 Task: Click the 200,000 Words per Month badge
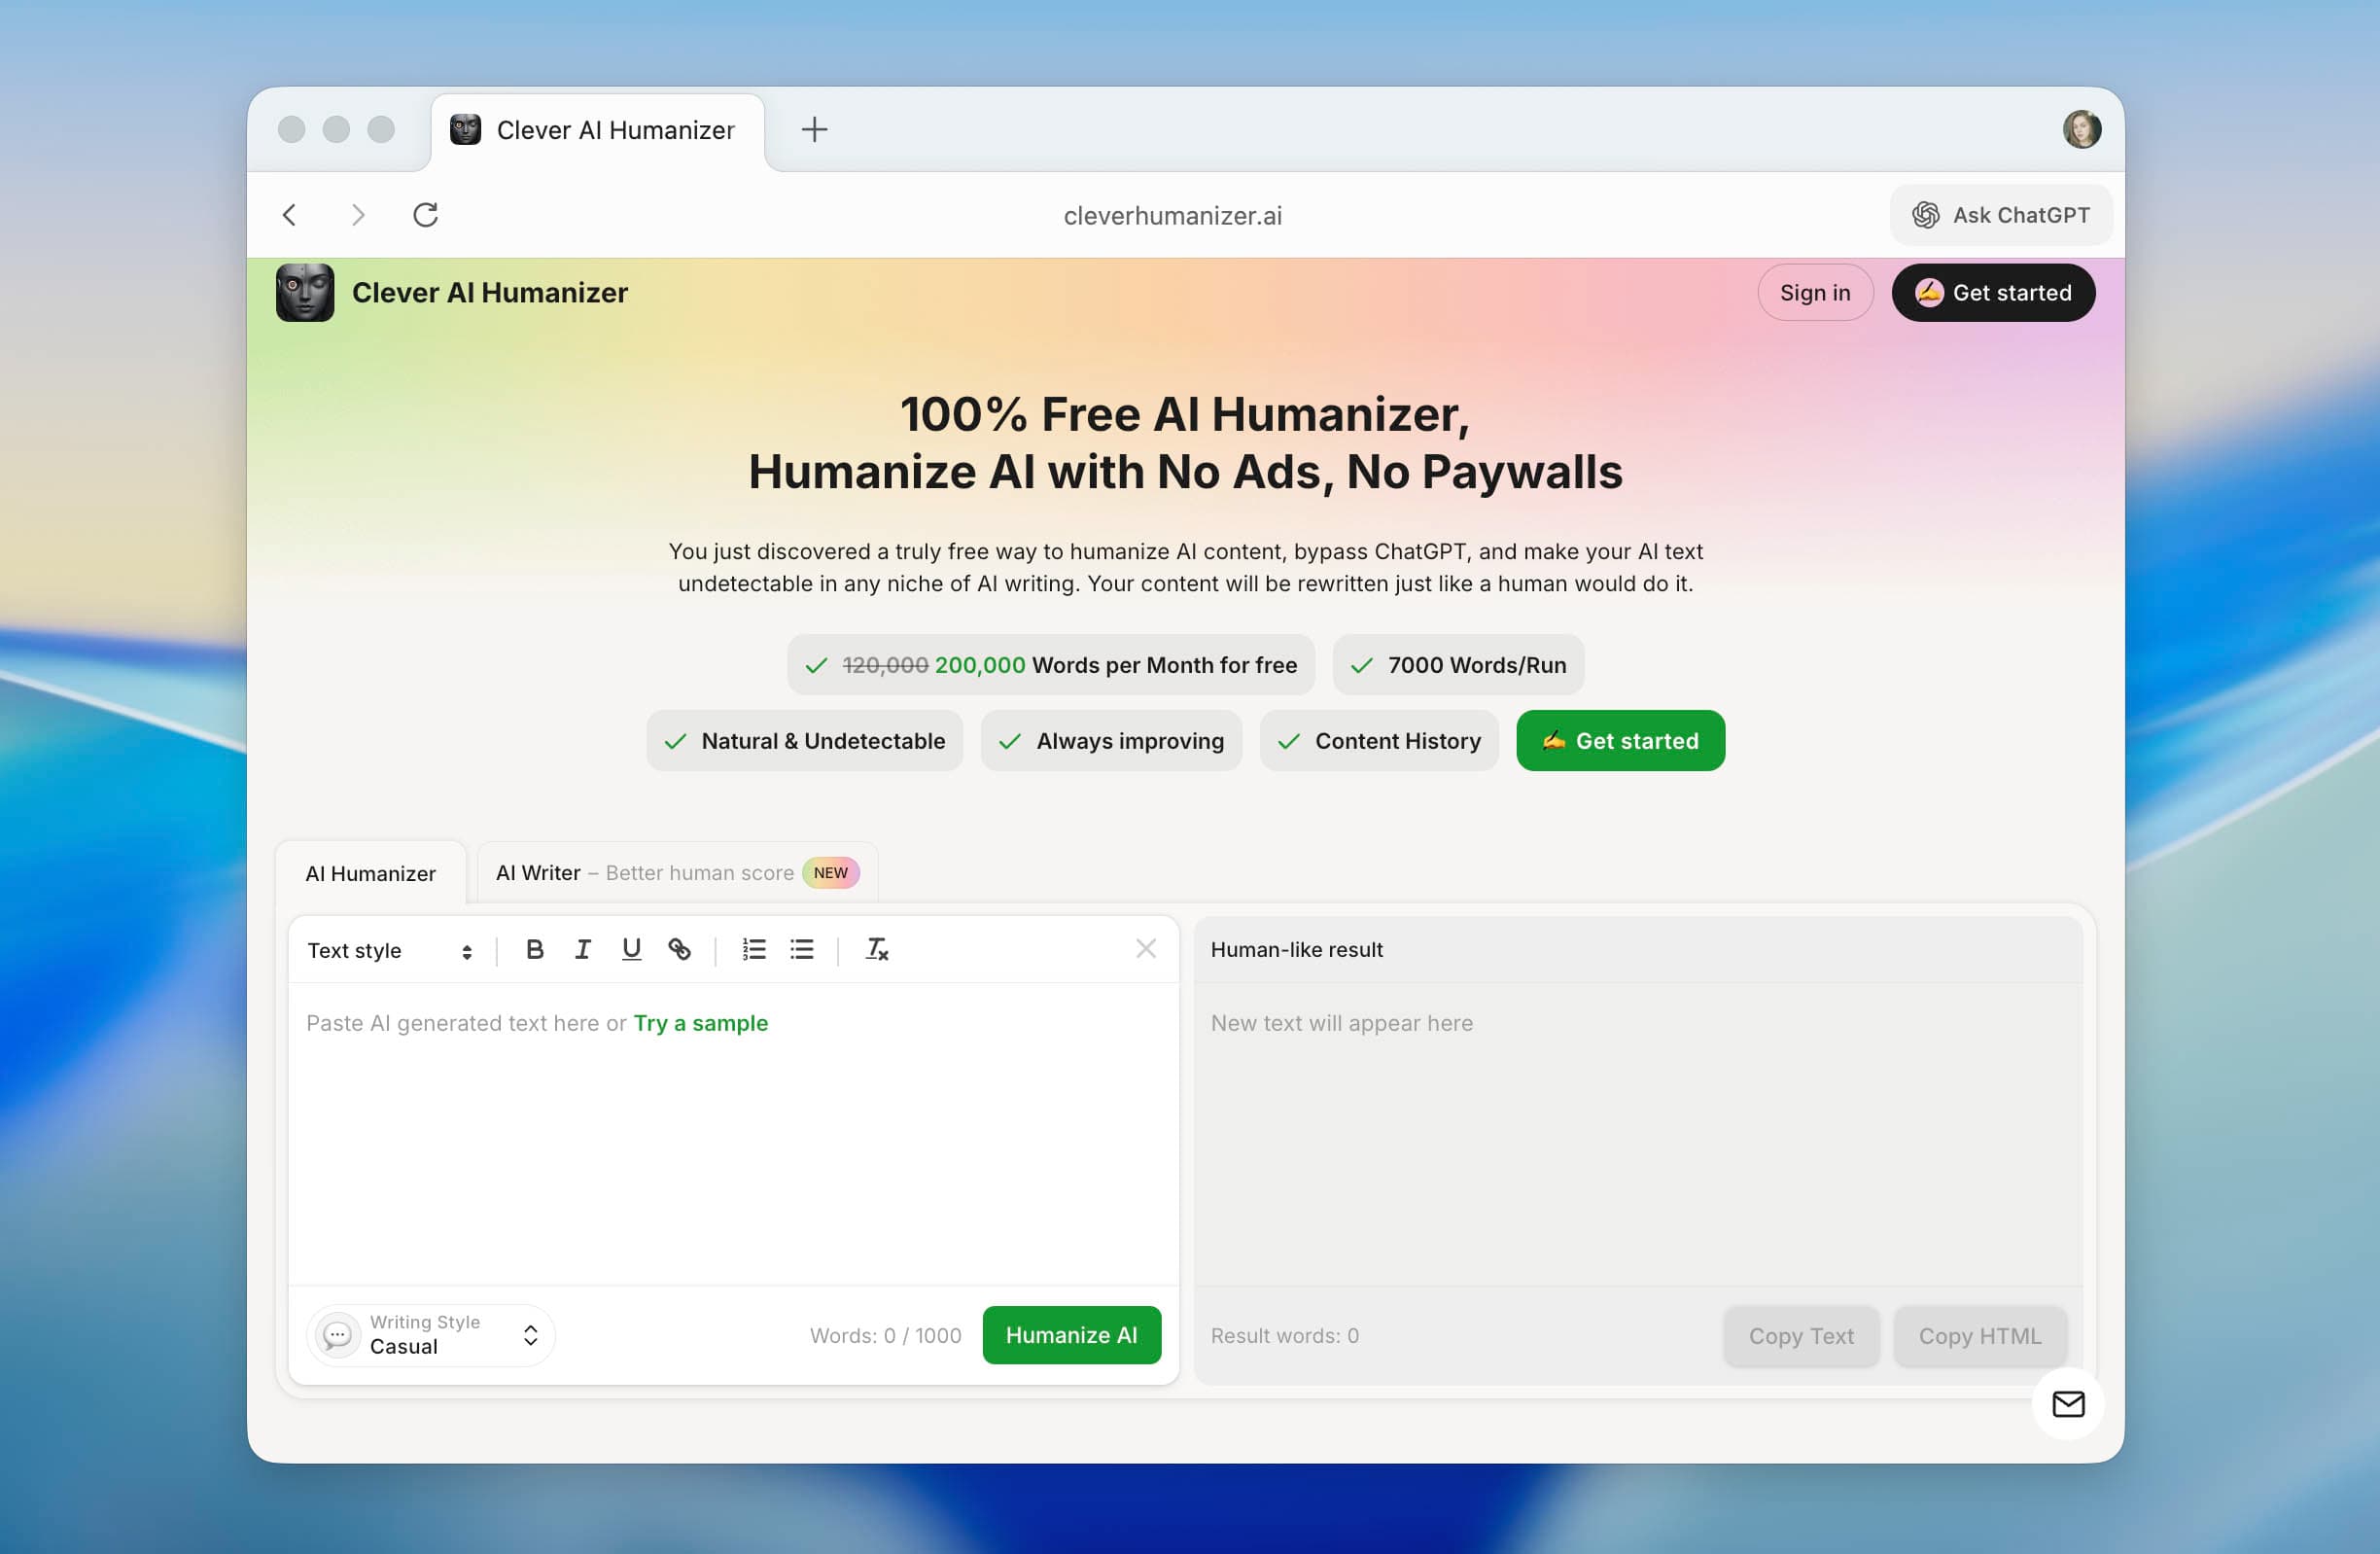(1051, 665)
